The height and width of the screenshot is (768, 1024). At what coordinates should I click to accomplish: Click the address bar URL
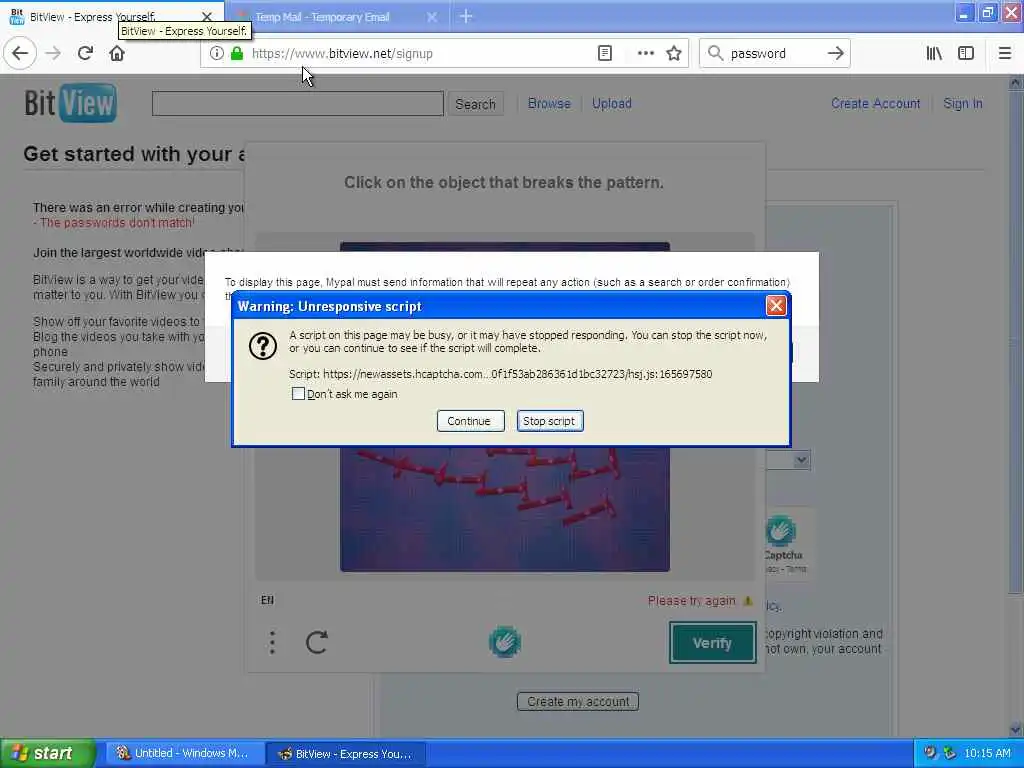(x=342, y=54)
